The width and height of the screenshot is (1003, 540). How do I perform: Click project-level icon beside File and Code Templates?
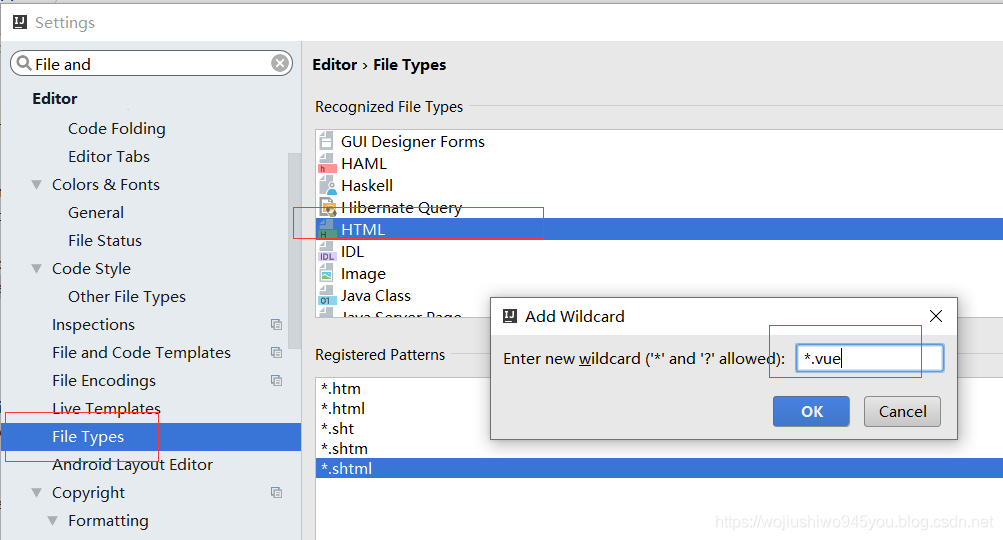276,353
